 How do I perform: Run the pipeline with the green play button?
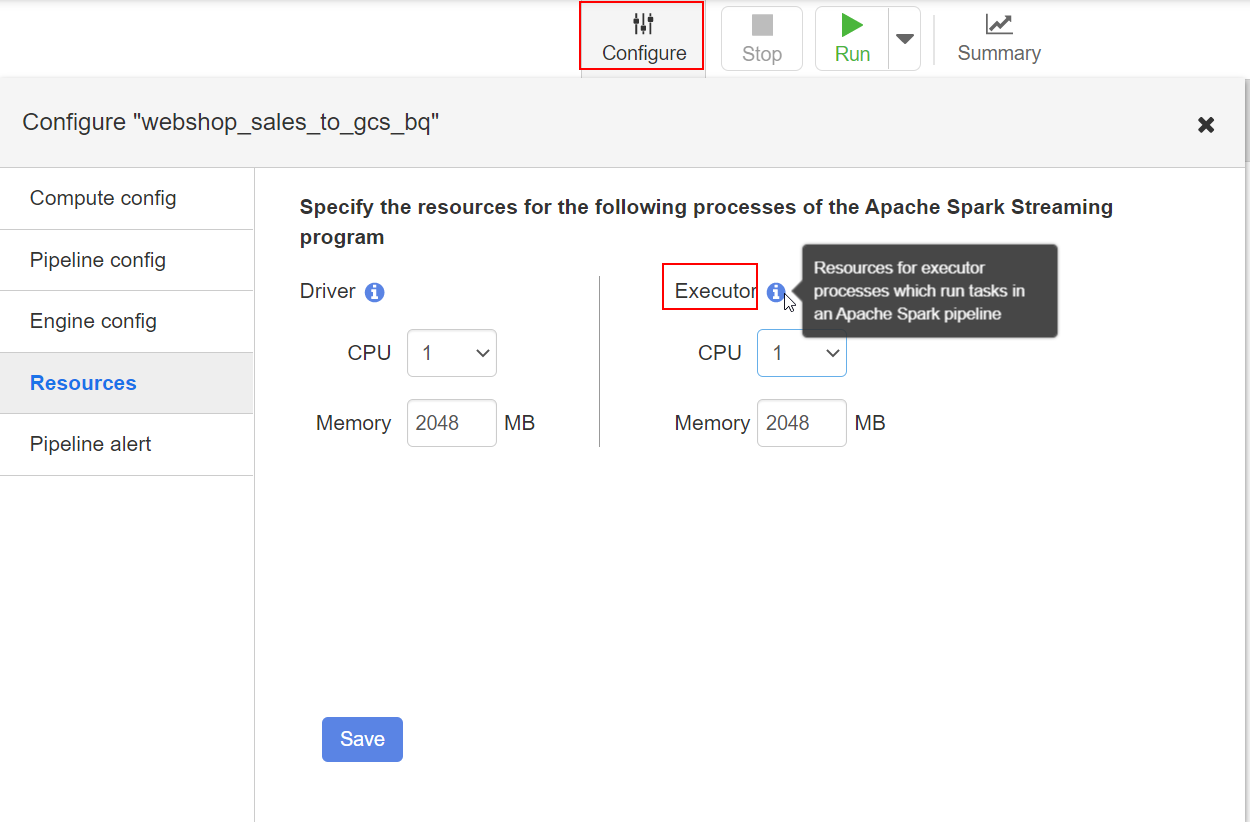coord(852,39)
